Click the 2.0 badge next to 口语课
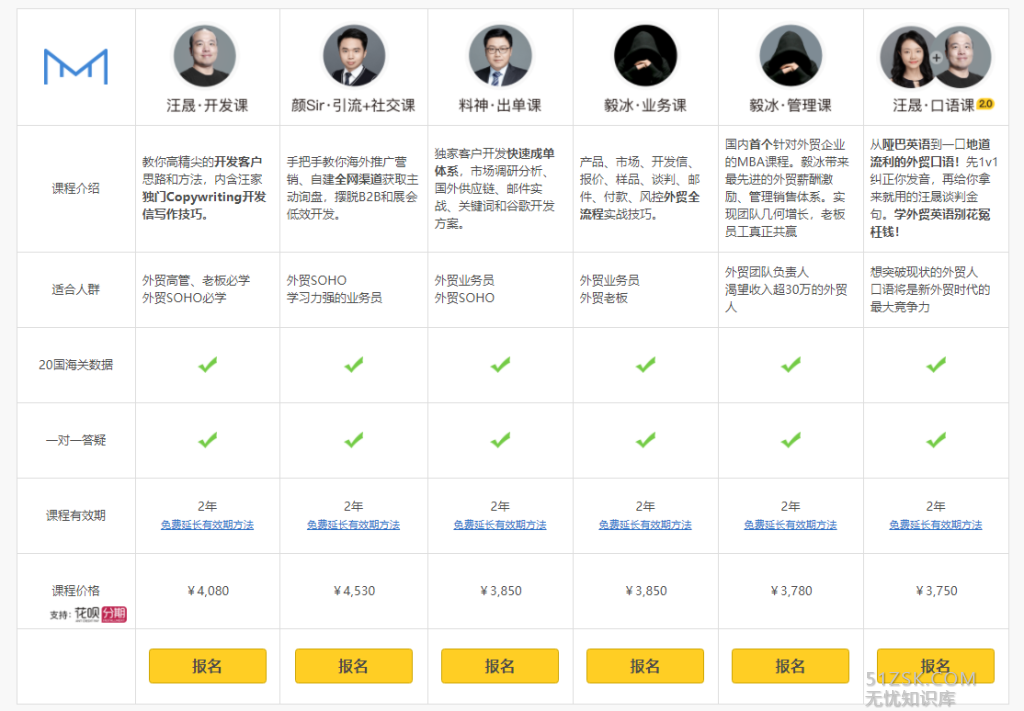1024x711 pixels. (985, 103)
